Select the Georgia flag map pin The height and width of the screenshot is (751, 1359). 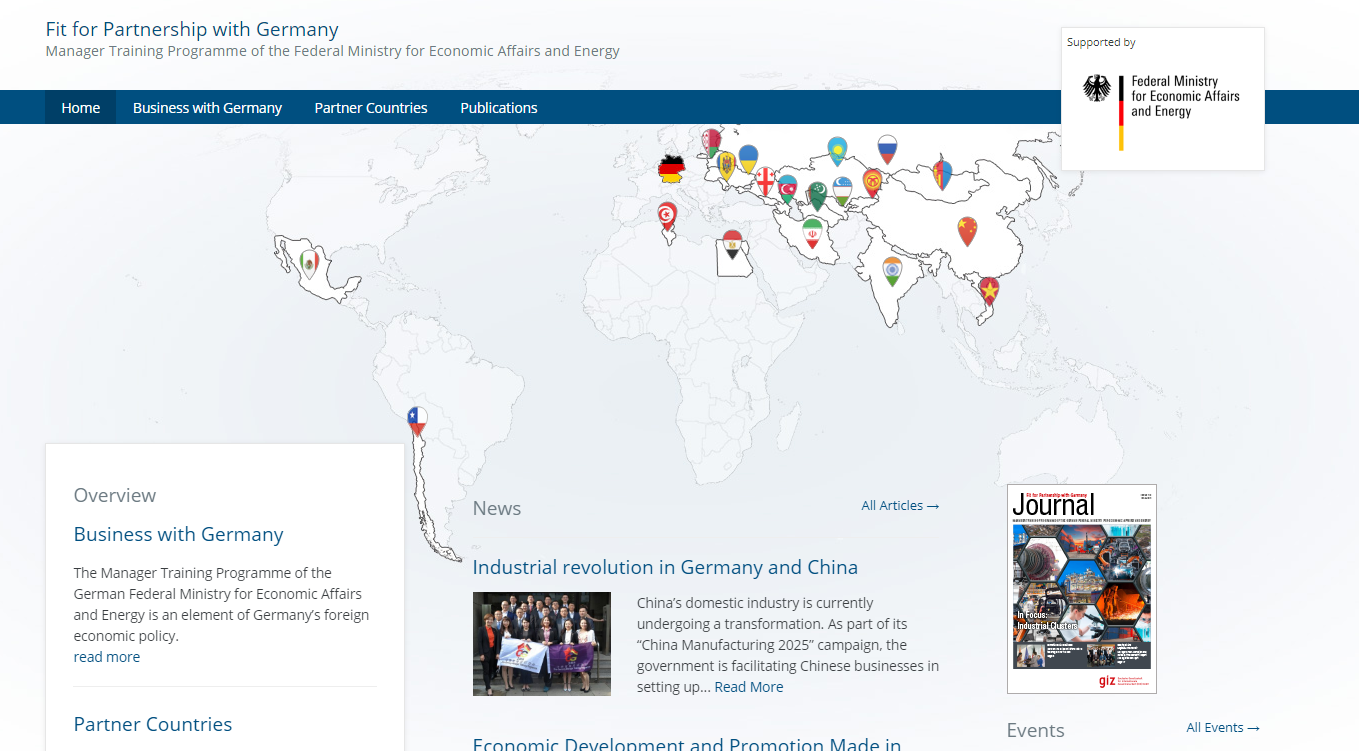(765, 181)
